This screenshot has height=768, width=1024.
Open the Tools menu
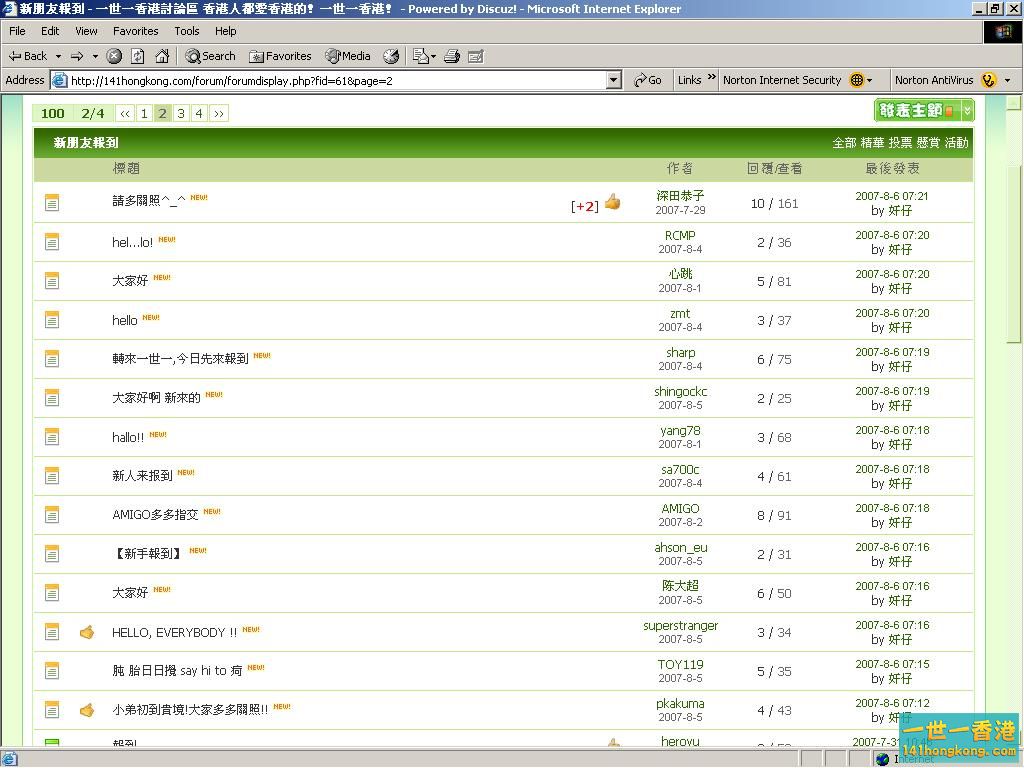[187, 31]
